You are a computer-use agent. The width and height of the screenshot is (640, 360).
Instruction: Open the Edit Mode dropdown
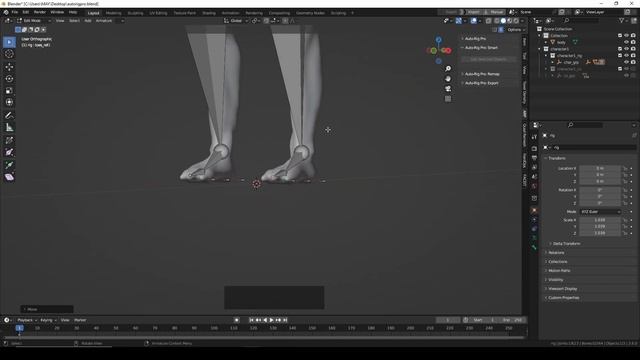[34, 20]
